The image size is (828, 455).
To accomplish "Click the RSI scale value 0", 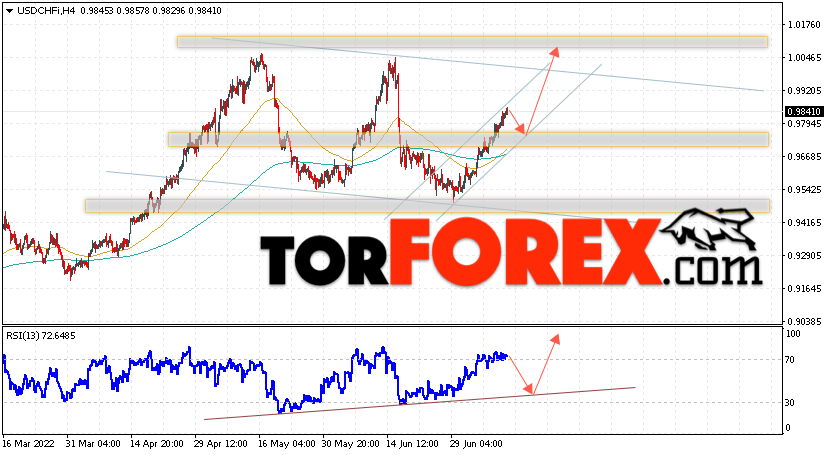I will (x=788, y=428).
